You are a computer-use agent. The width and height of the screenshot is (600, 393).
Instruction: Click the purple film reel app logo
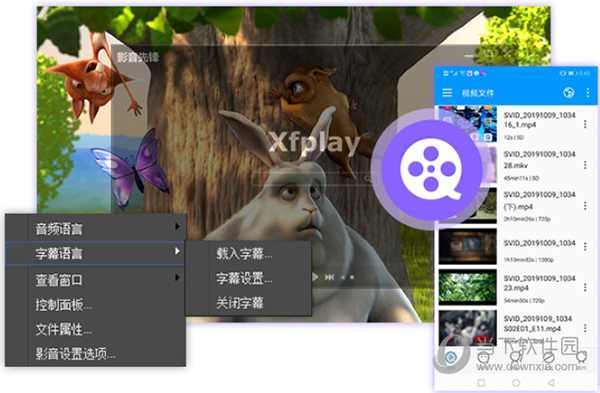coord(431,169)
